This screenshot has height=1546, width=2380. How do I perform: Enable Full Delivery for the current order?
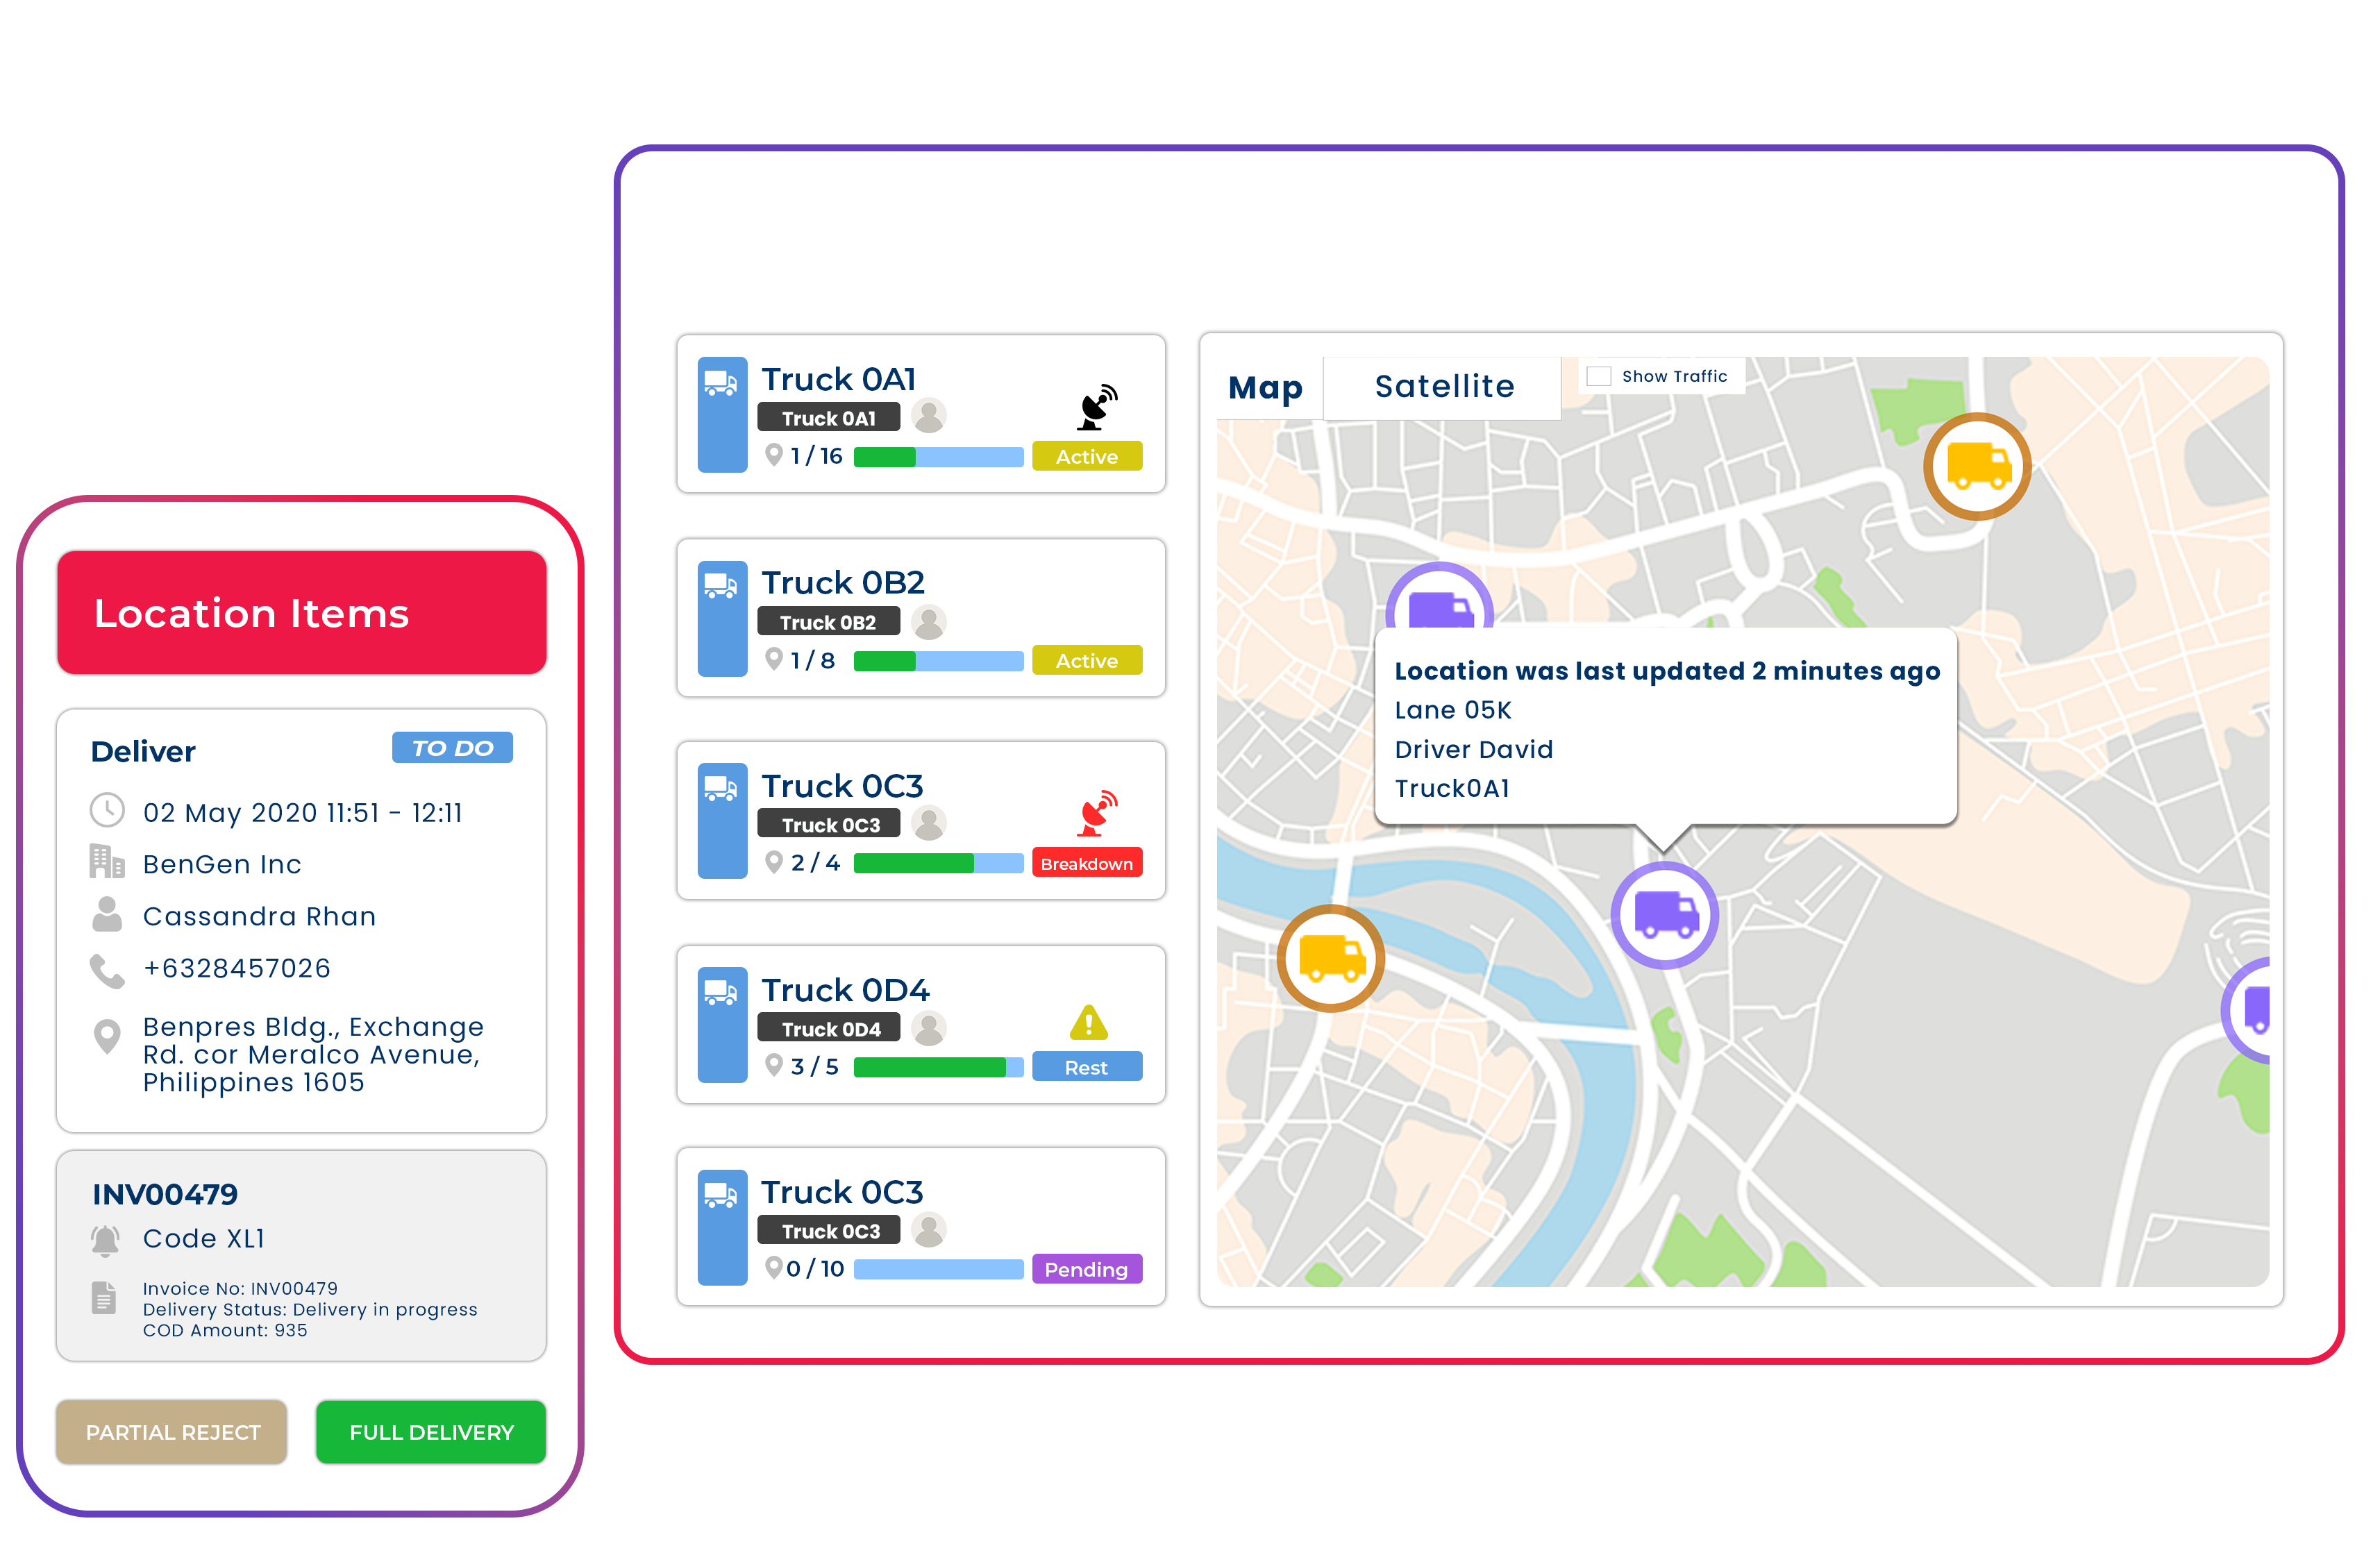click(430, 1434)
